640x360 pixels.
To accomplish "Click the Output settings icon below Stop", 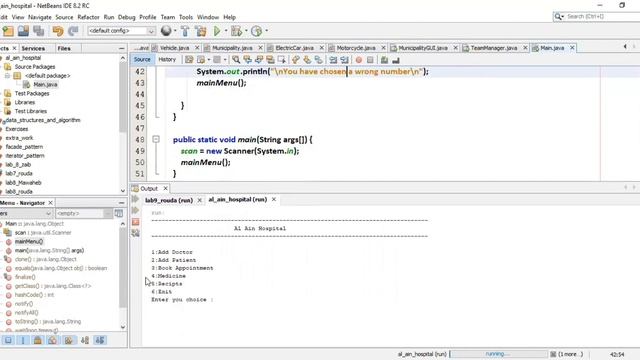I will pyautogui.click(x=136, y=233).
